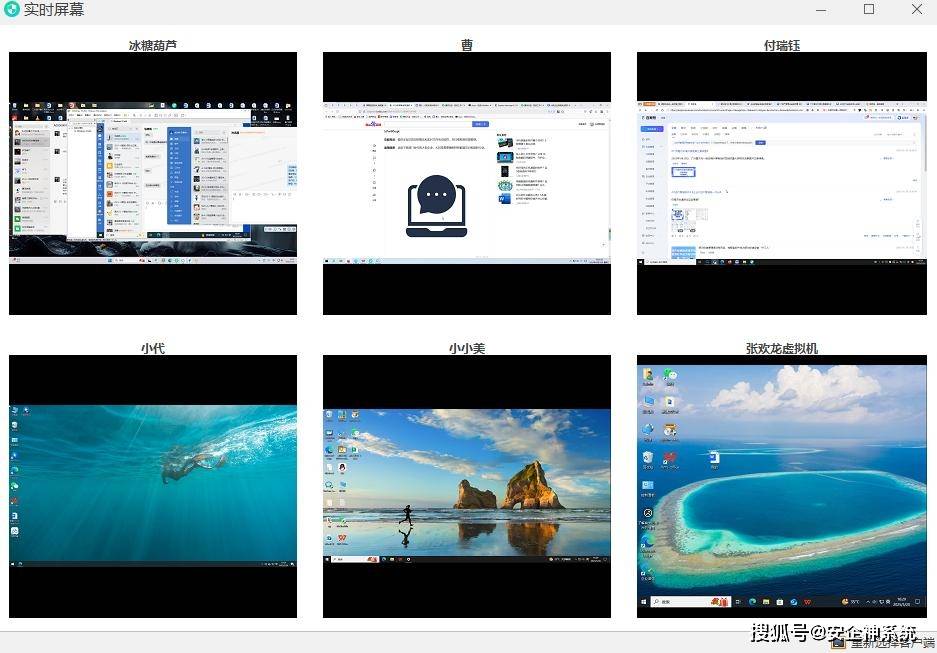
Task: Open the 小代 live screen thumbnail
Action: 153,486
